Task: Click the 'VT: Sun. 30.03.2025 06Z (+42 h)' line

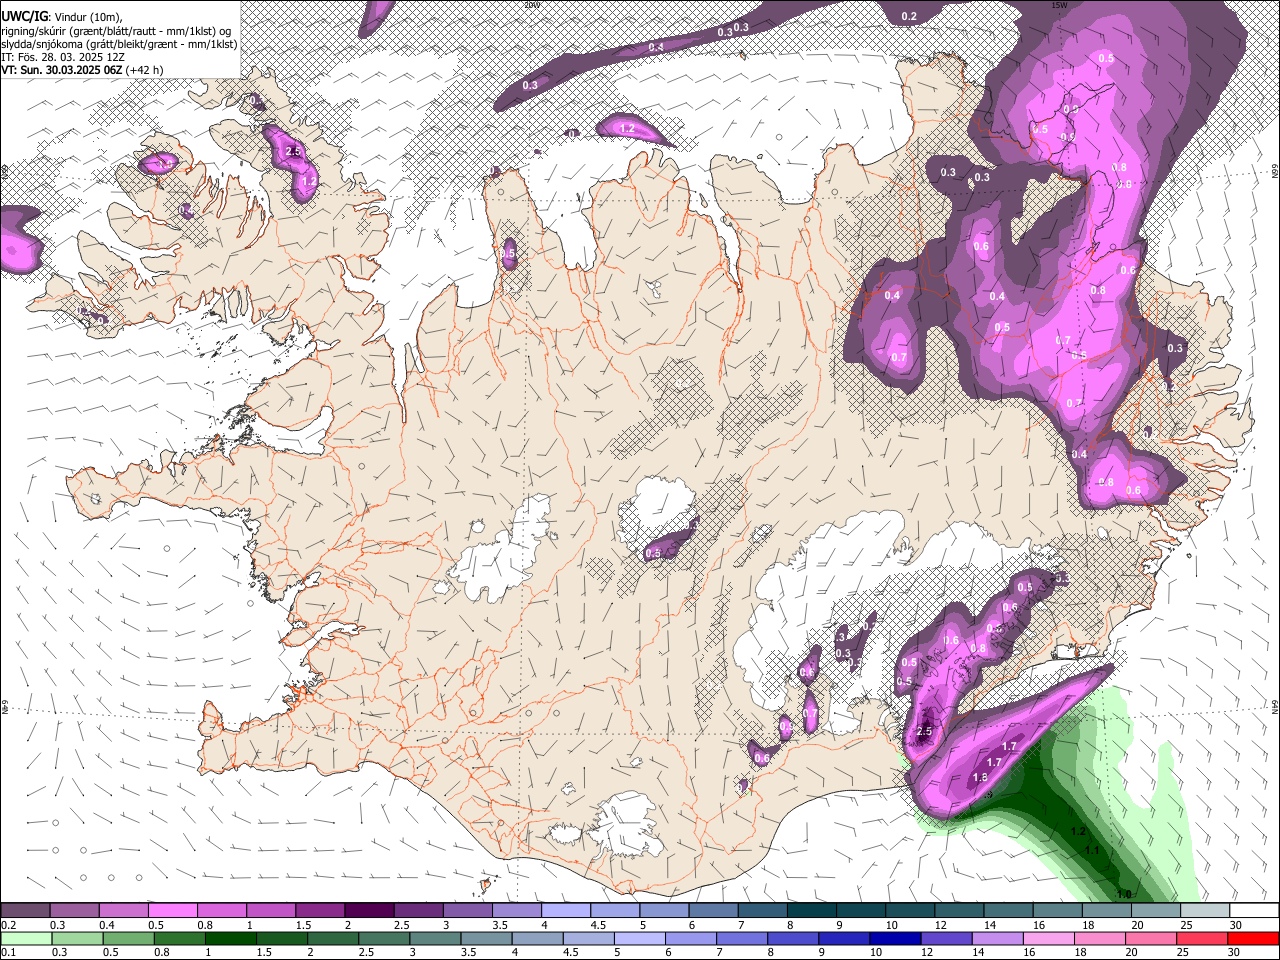Action: pyautogui.click(x=82, y=69)
